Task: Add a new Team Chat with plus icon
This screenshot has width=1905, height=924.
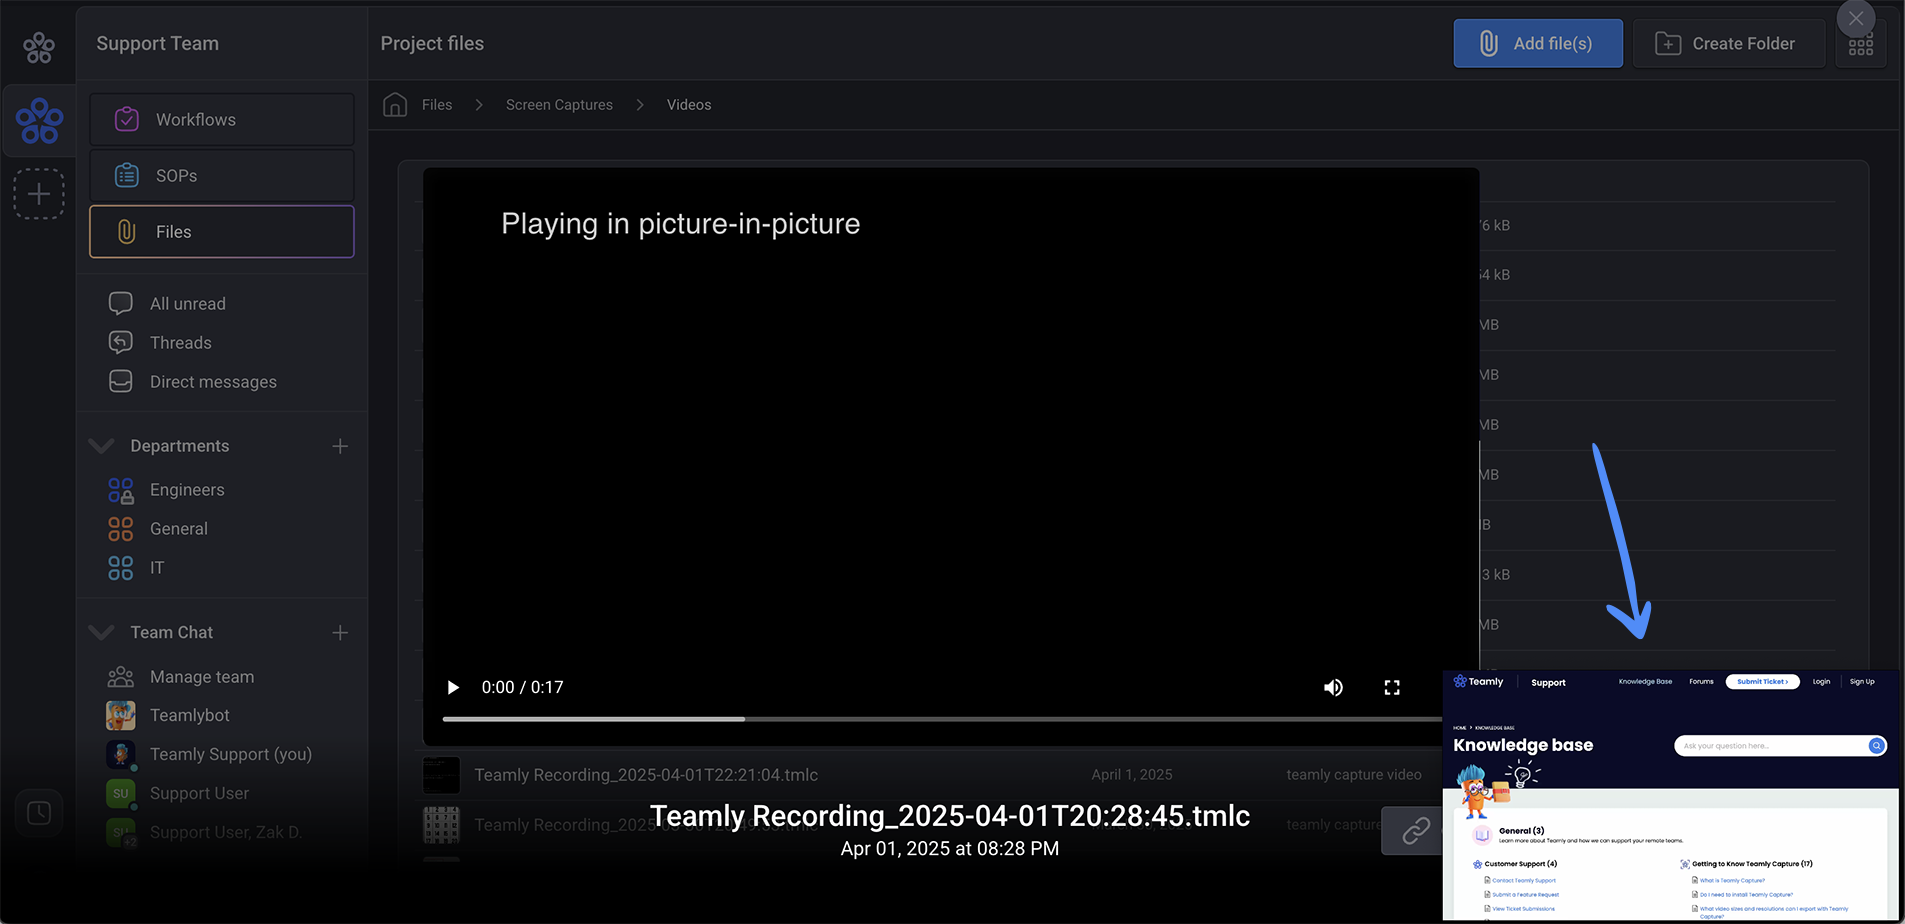Action: (340, 633)
